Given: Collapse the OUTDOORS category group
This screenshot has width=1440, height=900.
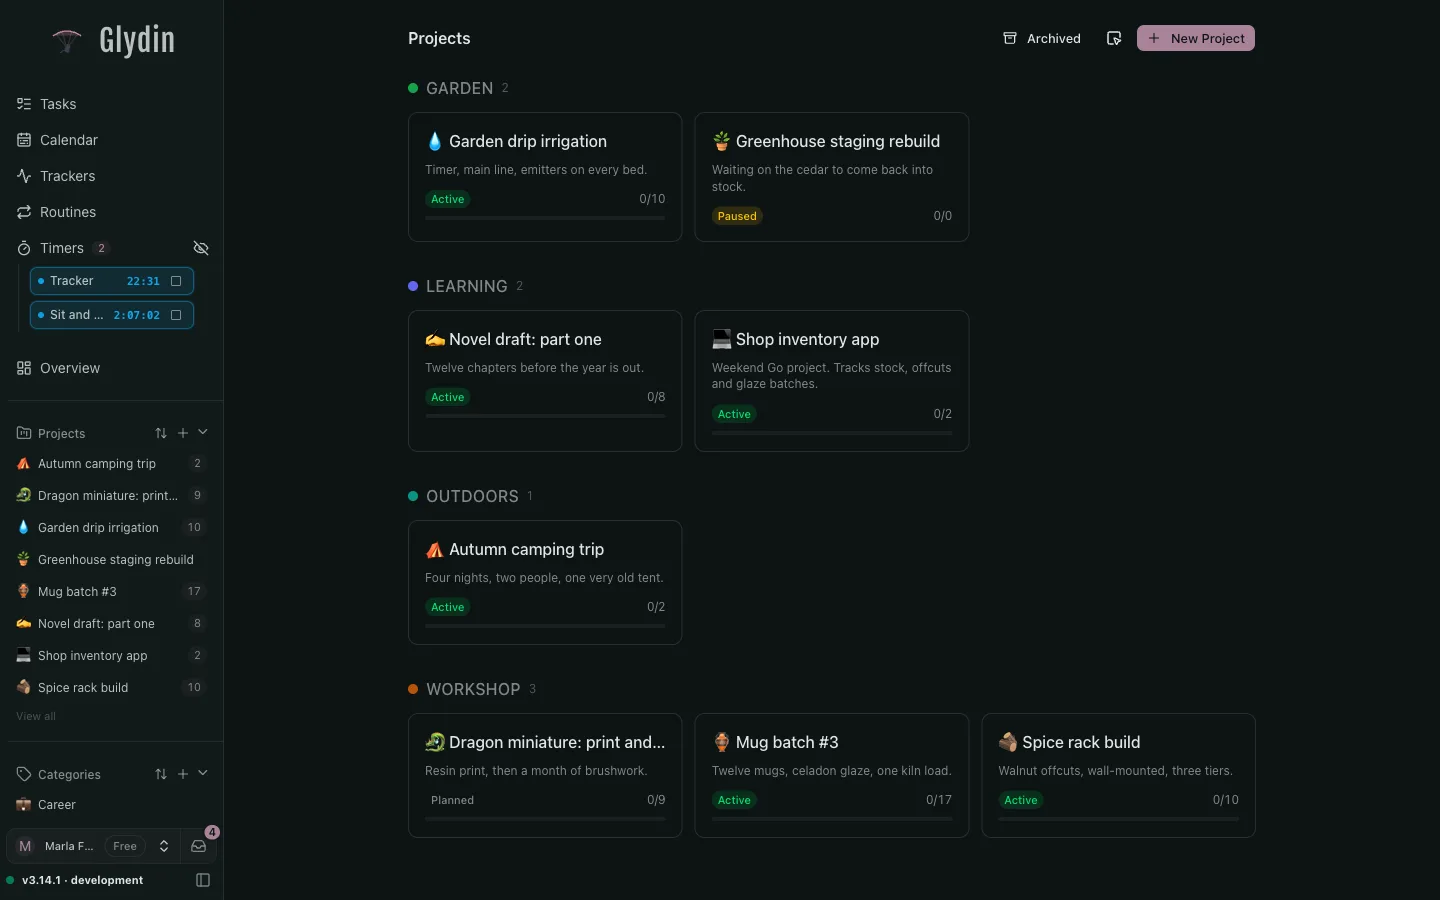Looking at the screenshot, I should pos(471,496).
